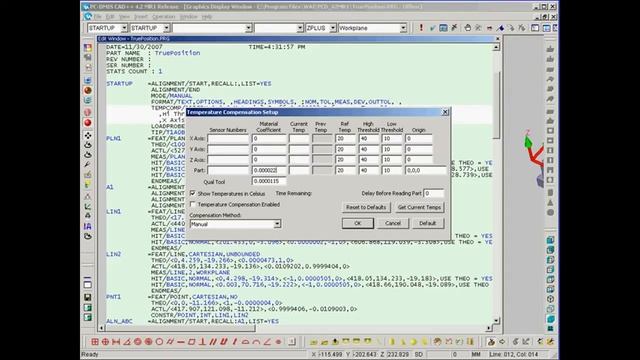640x360 pixels.
Task: Click the STARTUP label in Edit Window code
Action: point(119,84)
